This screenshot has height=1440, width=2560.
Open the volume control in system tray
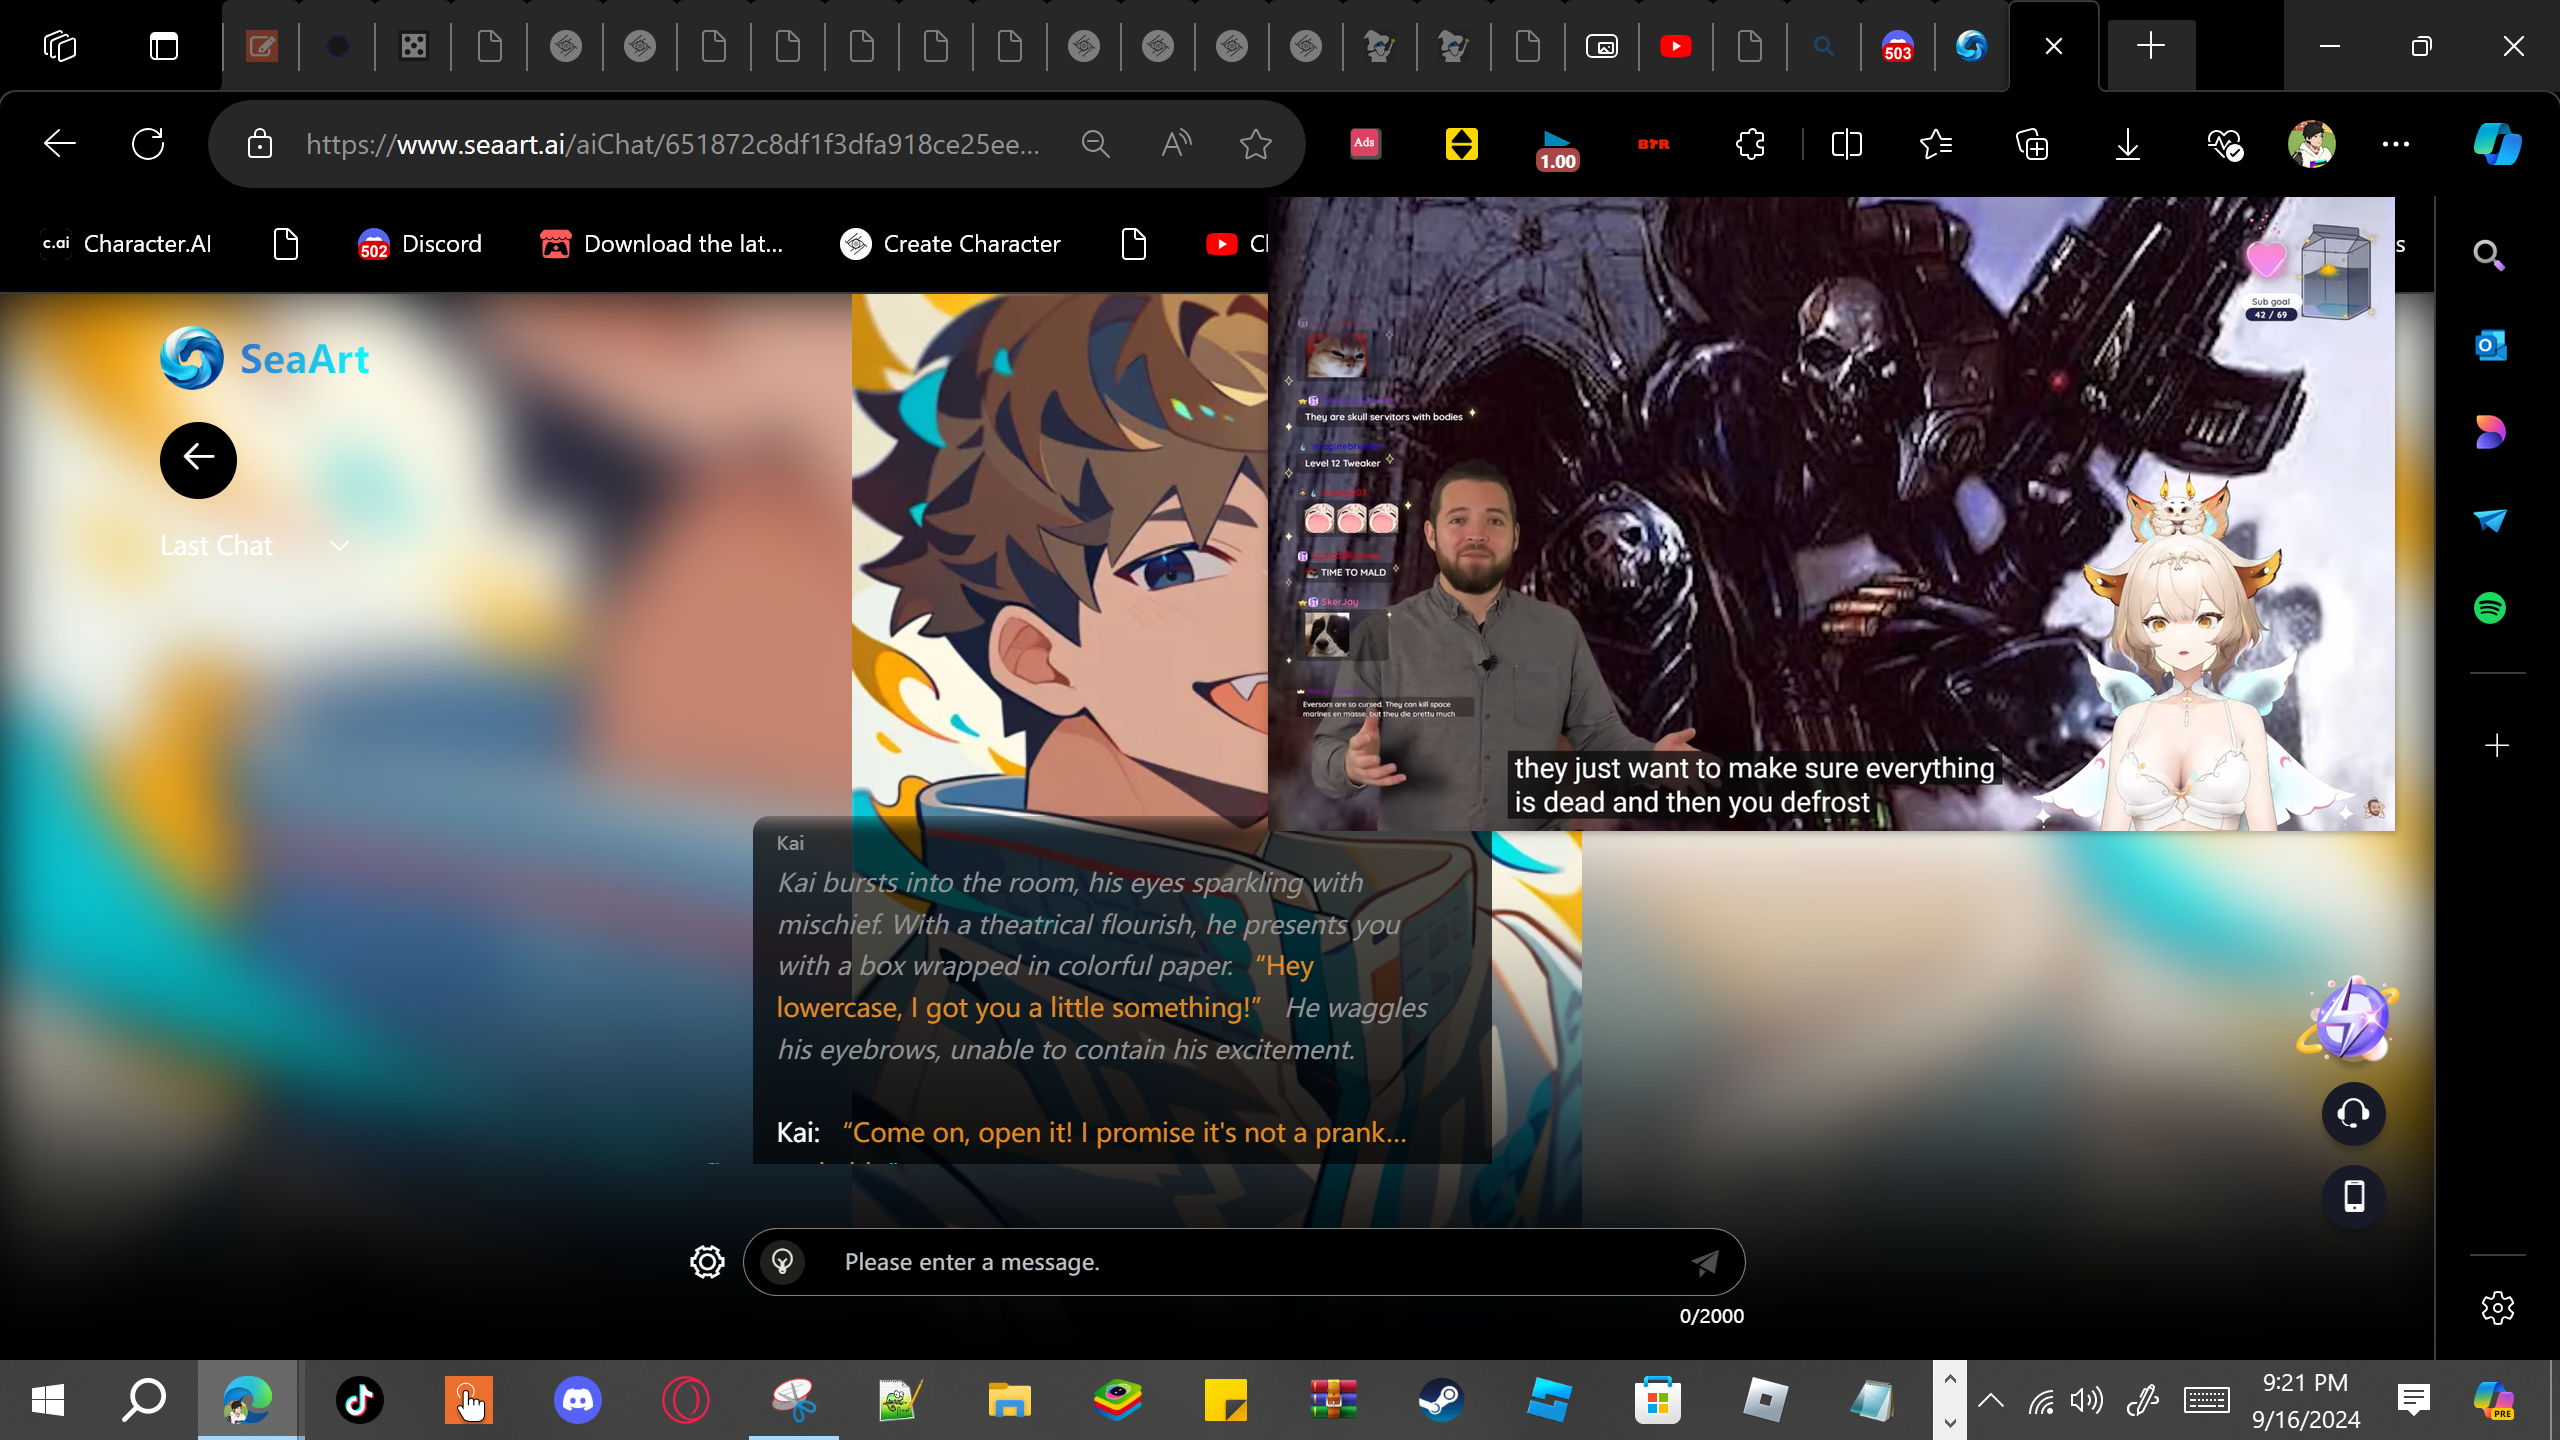point(2086,1400)
